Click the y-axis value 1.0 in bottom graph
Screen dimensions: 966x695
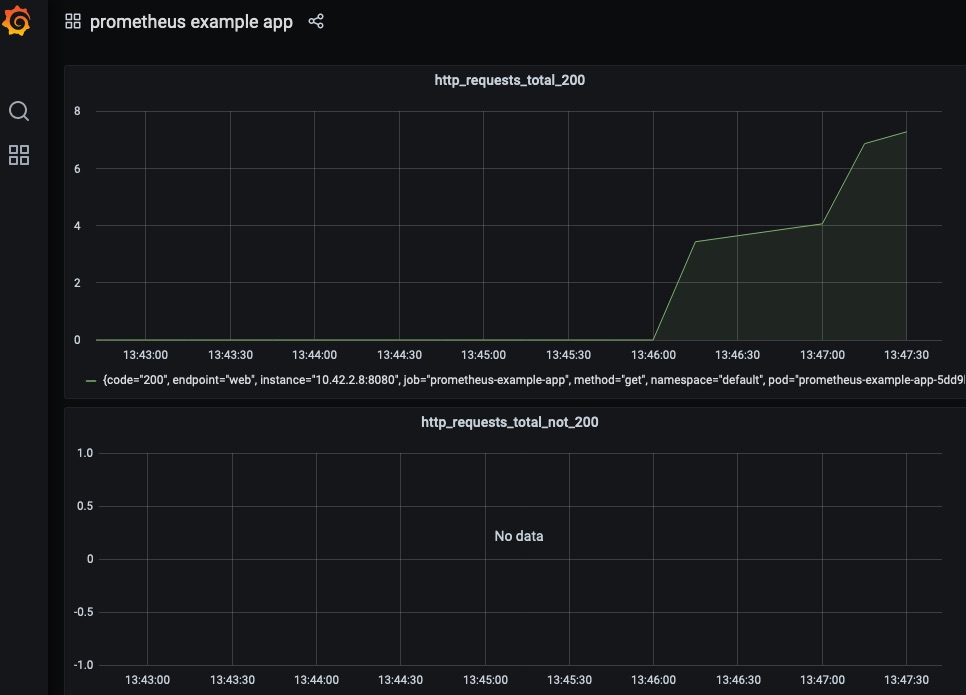[x=85, y=453]
